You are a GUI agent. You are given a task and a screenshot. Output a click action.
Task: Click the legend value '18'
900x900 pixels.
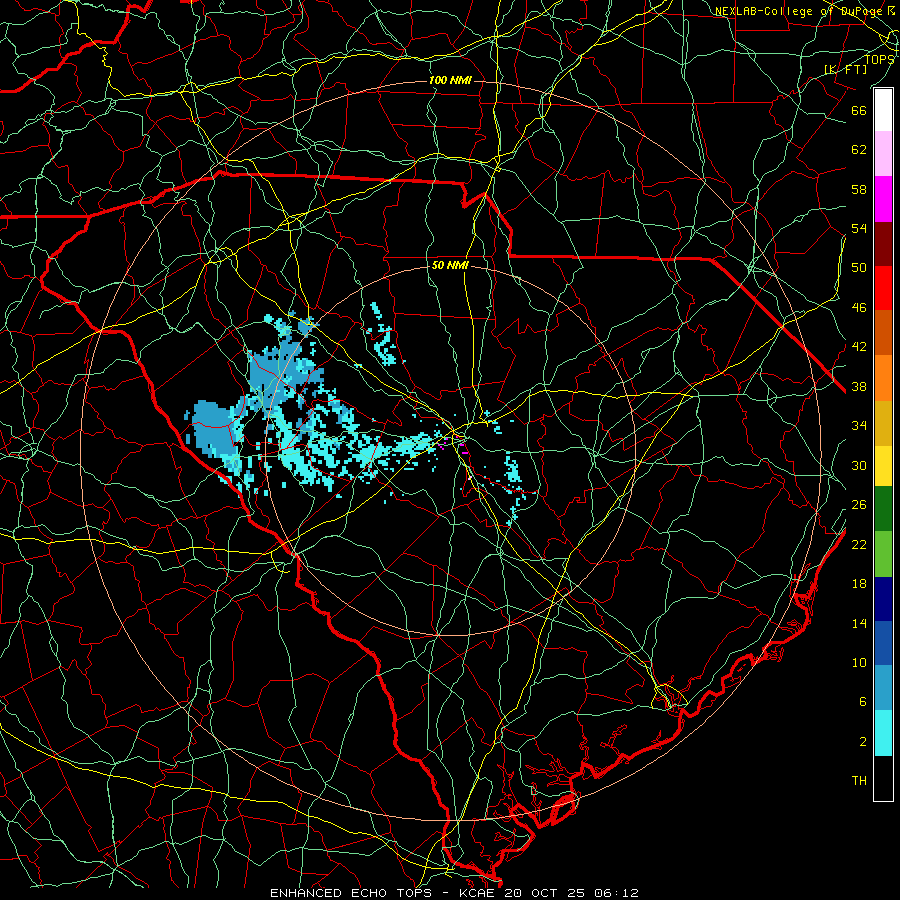859,584
